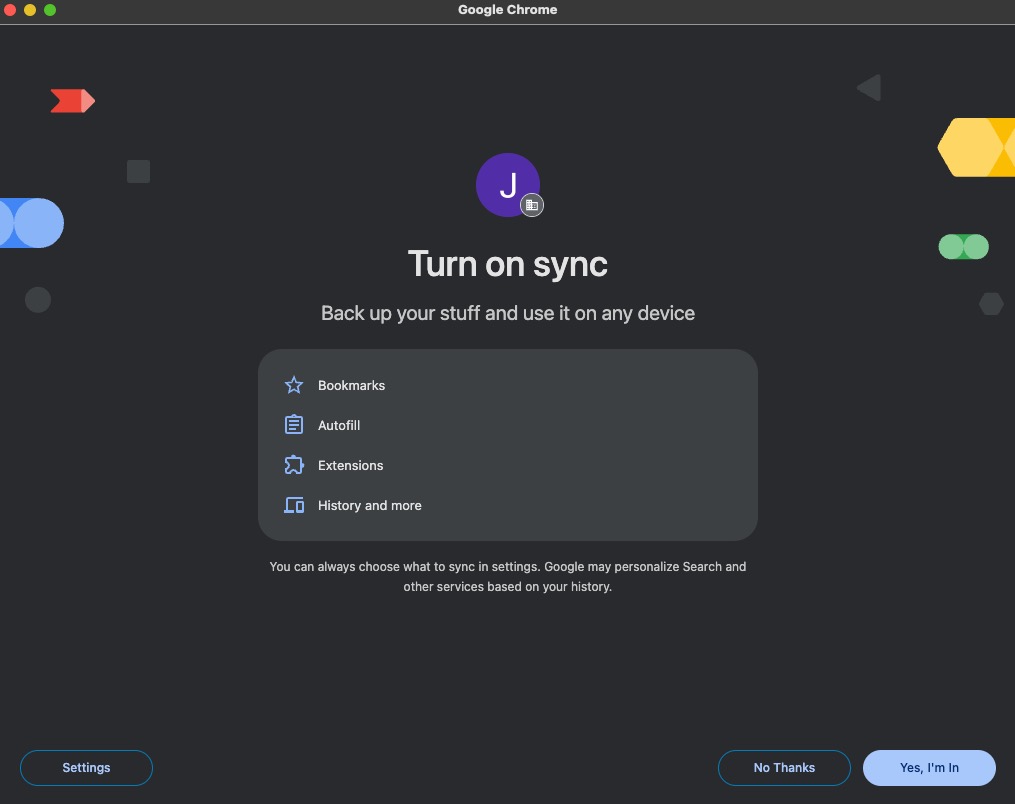Open sync Settings button
Image resolution: width=1015 pixels, height=804 pixels.
pyautogui.click(x=86, y=768)
